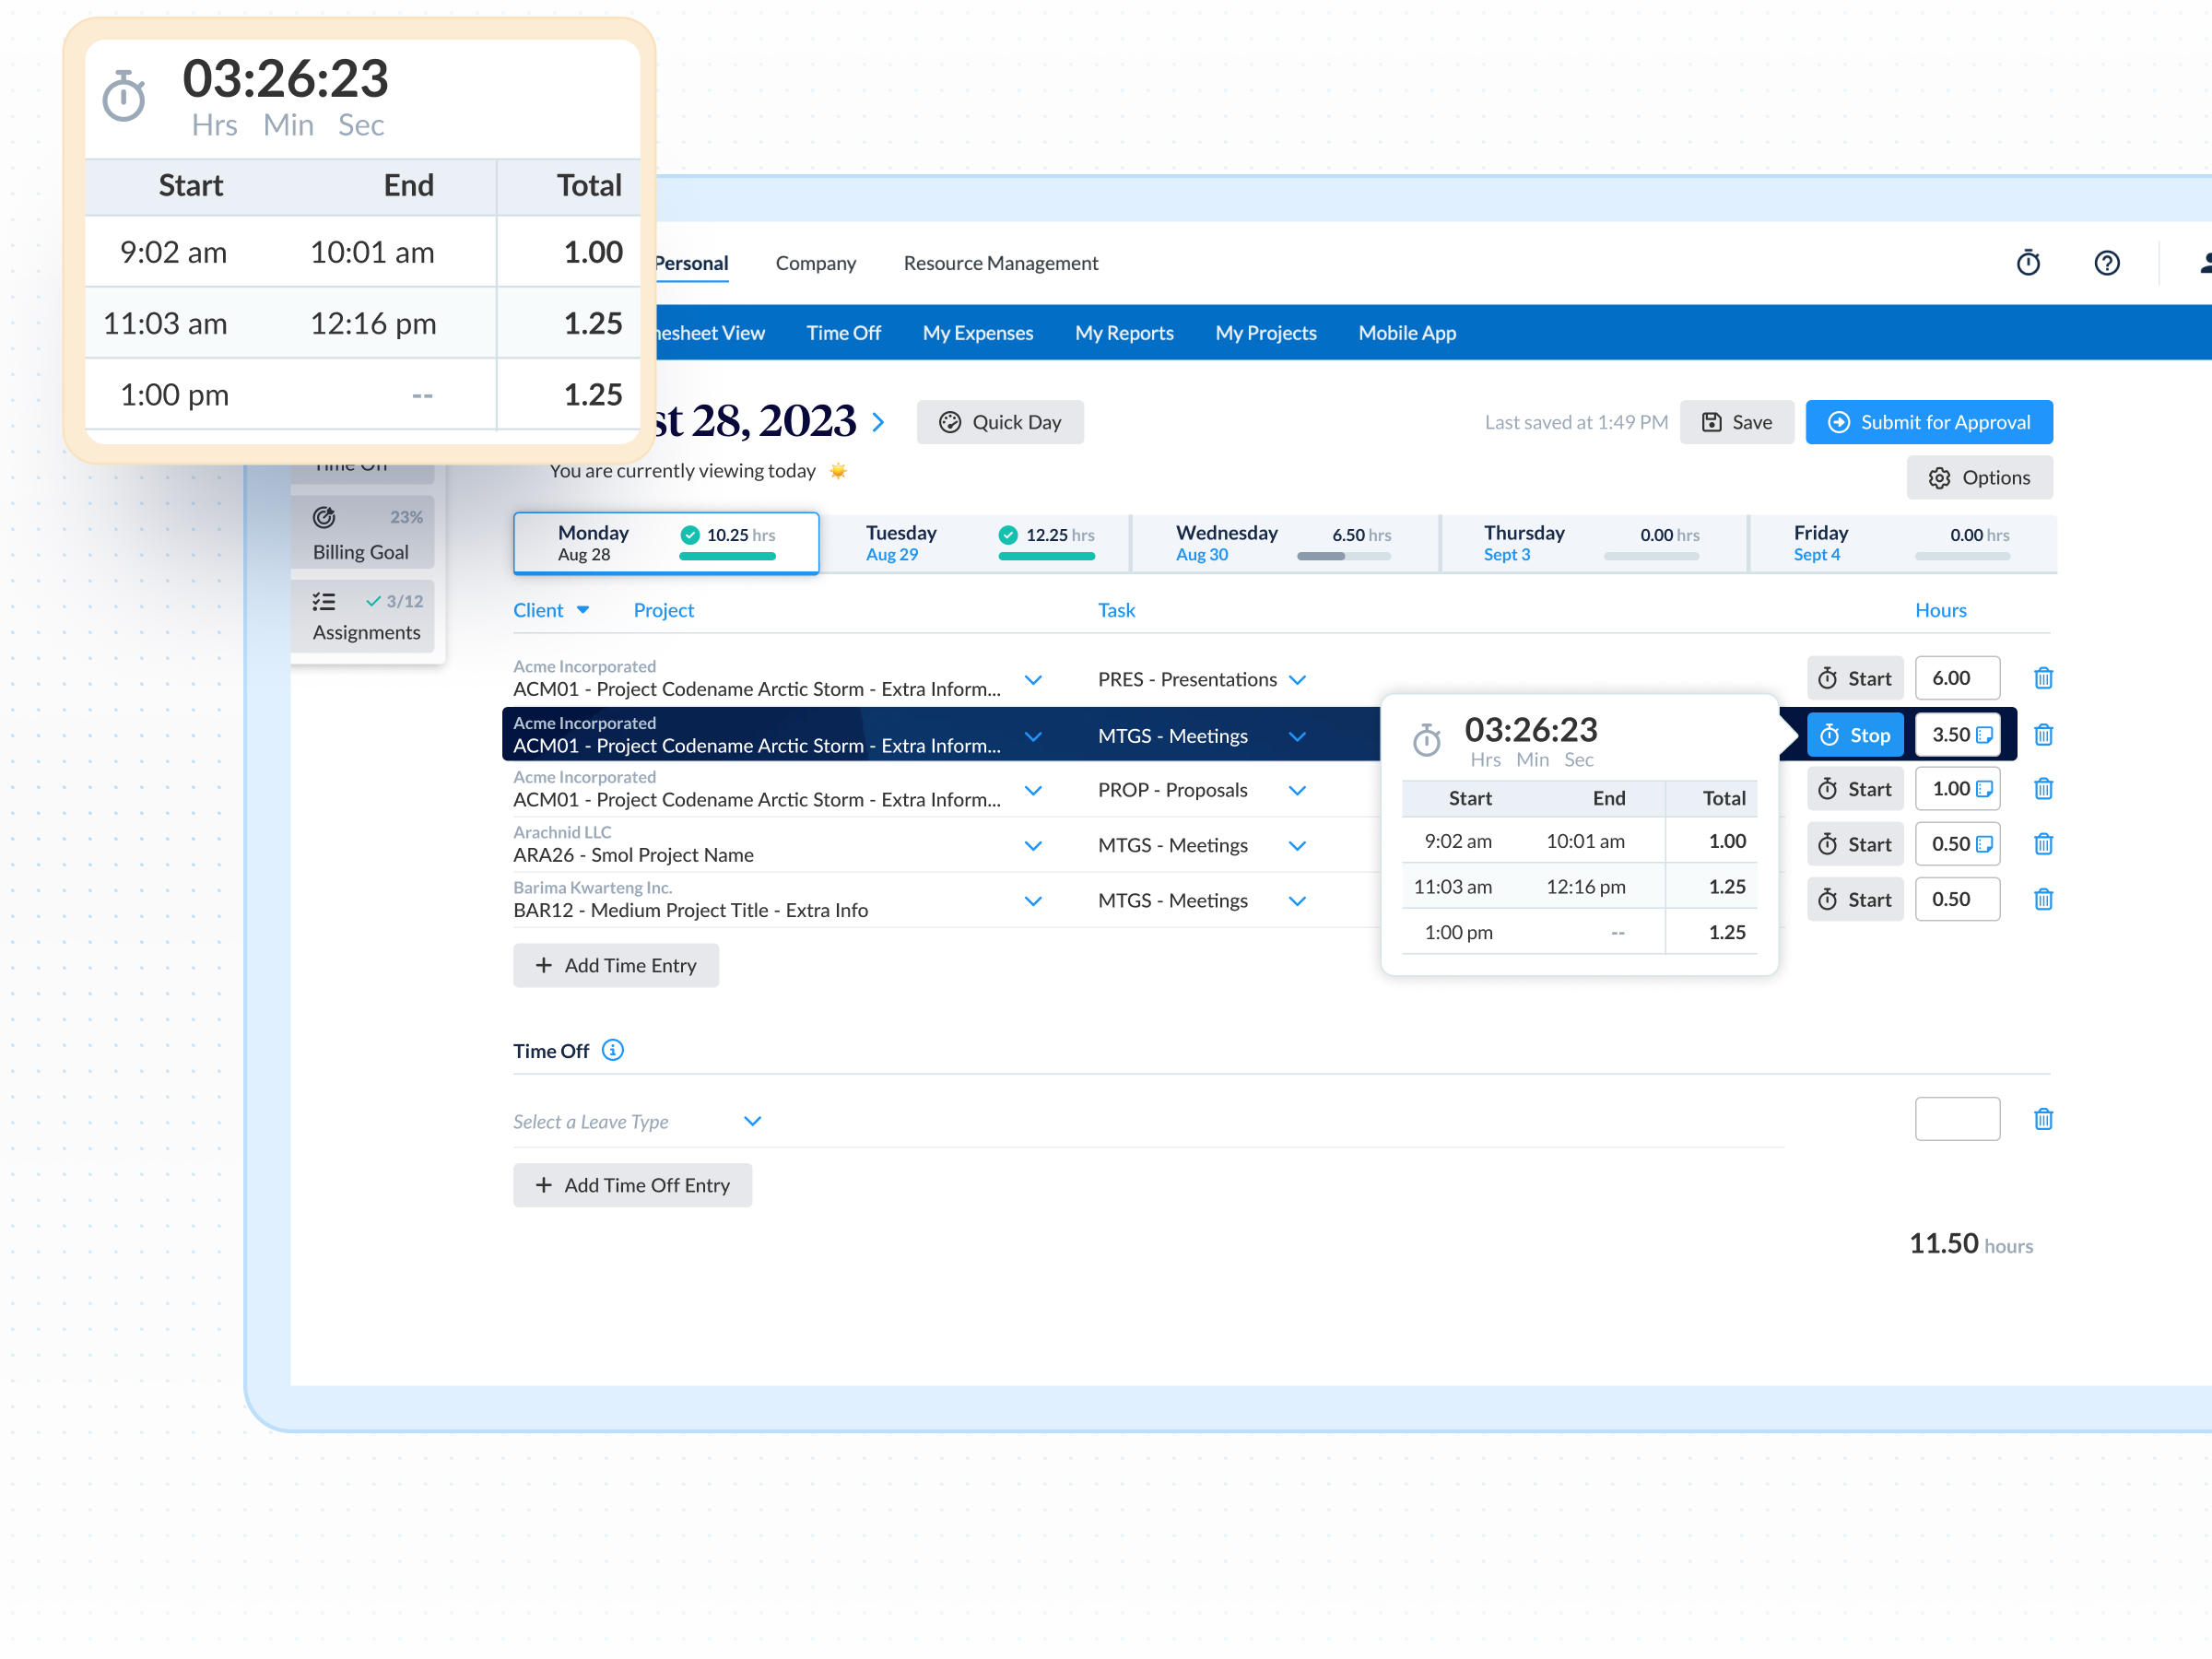Open the Client column sort dropdown
2212x1659 pixels.
coord(583,610)
